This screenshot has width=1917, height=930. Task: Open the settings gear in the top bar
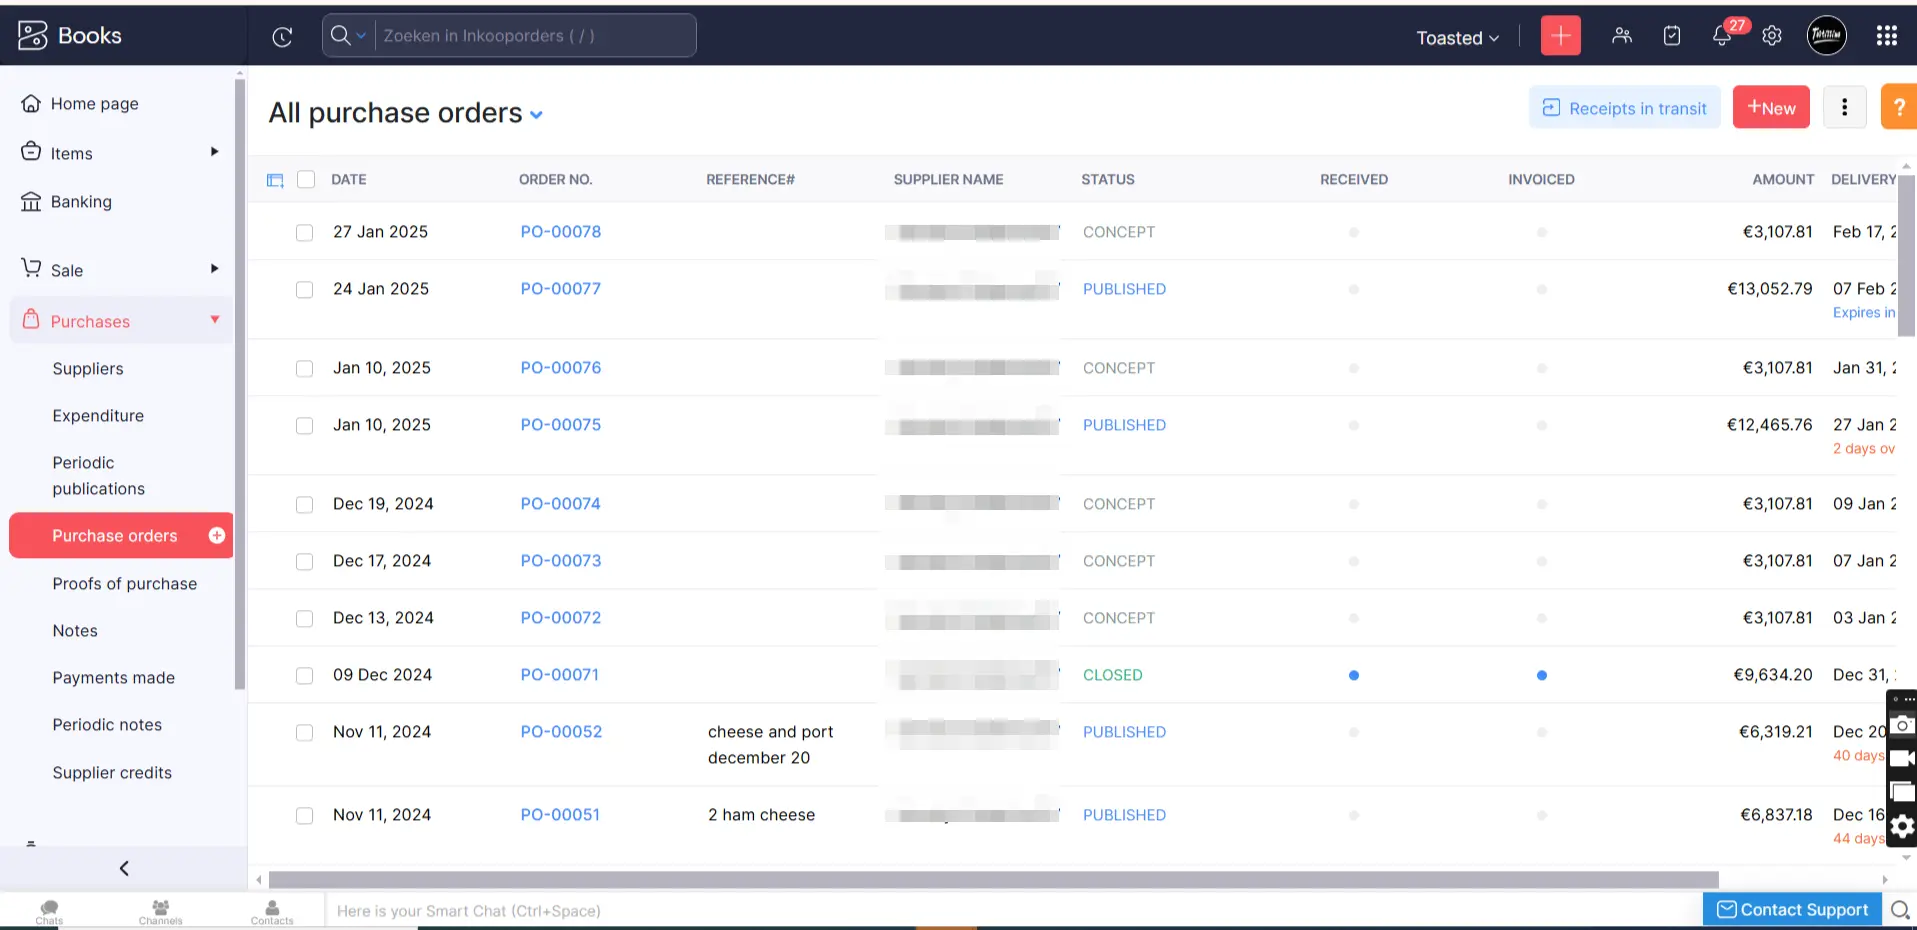(1771, 35)
